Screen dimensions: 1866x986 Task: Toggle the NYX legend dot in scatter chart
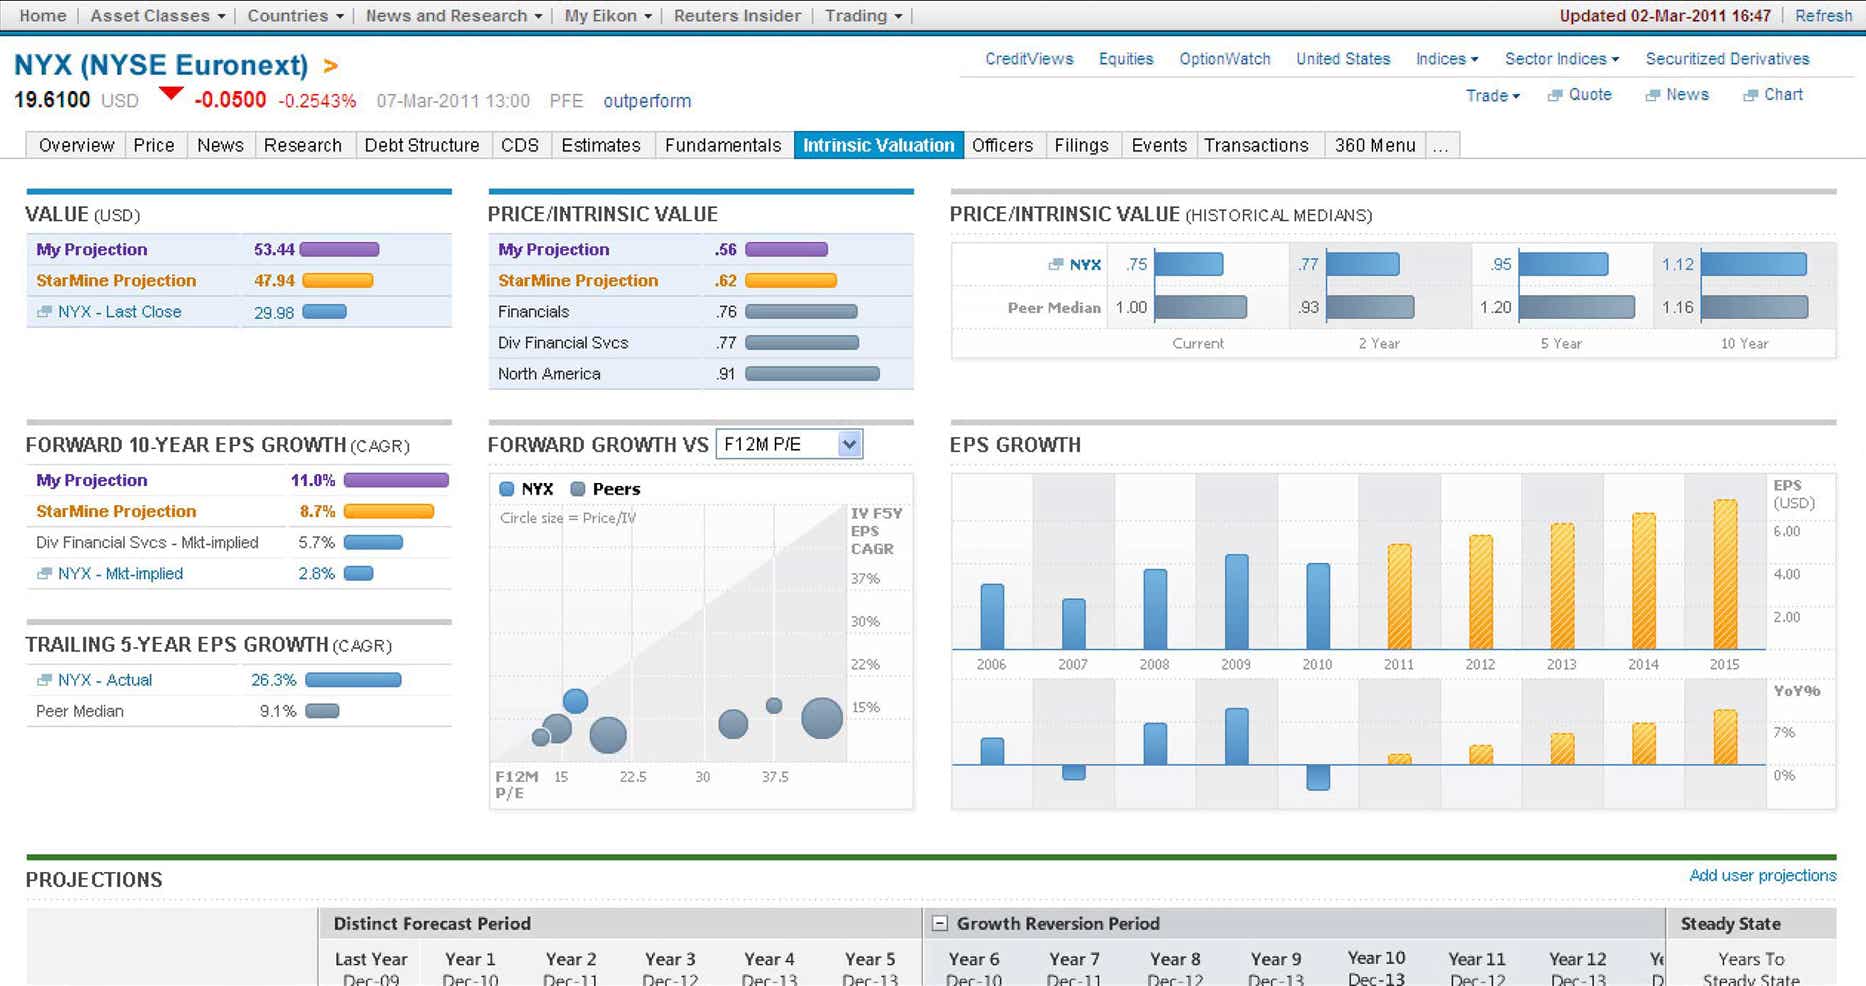pyautogui.click(x=506, y=489)
